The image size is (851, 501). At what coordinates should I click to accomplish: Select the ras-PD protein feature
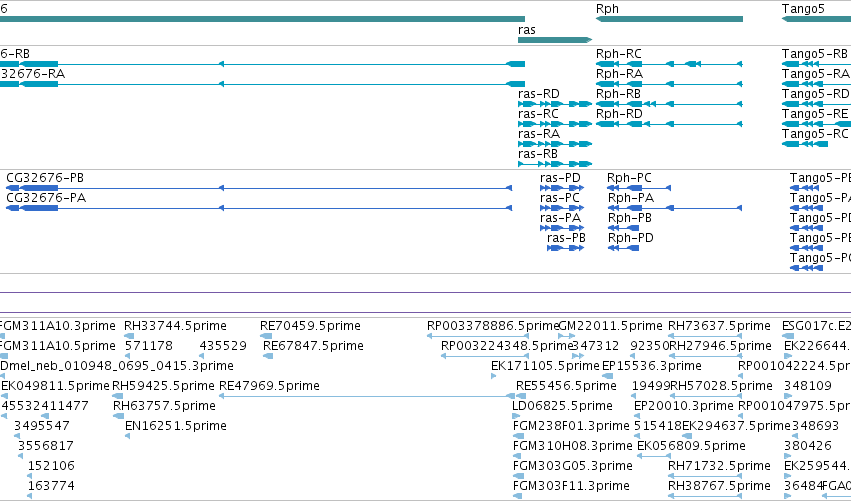tap(562, 188)
